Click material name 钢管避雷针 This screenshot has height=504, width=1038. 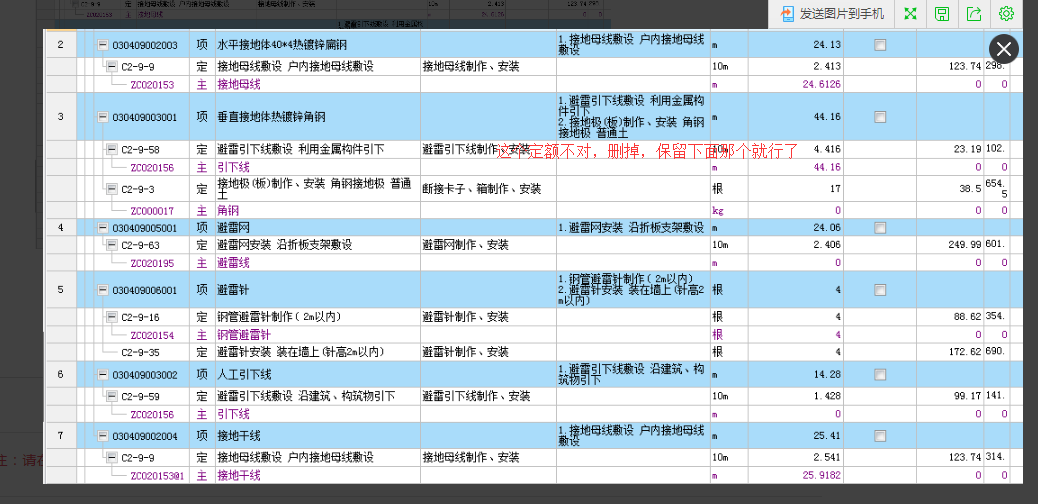244,335
